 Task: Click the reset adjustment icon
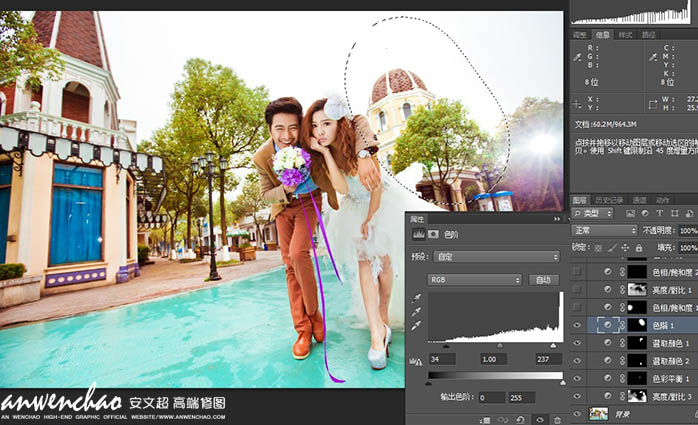pyautogui.click(x=520, y=420)
